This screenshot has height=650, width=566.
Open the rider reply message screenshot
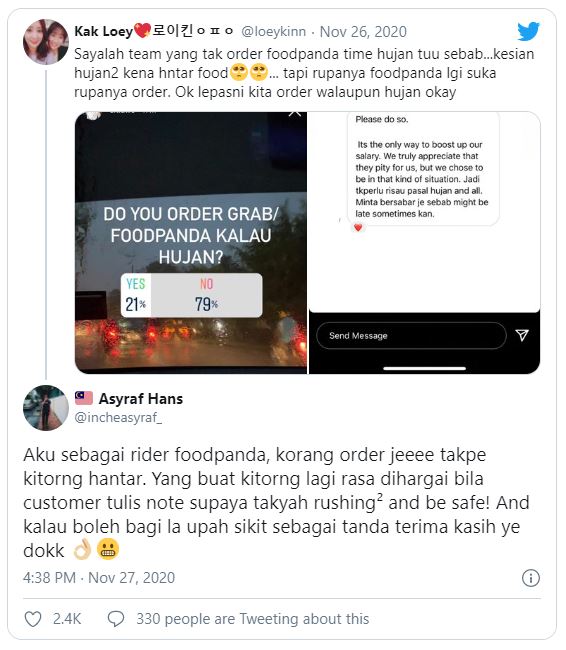[x=424, y=243]
